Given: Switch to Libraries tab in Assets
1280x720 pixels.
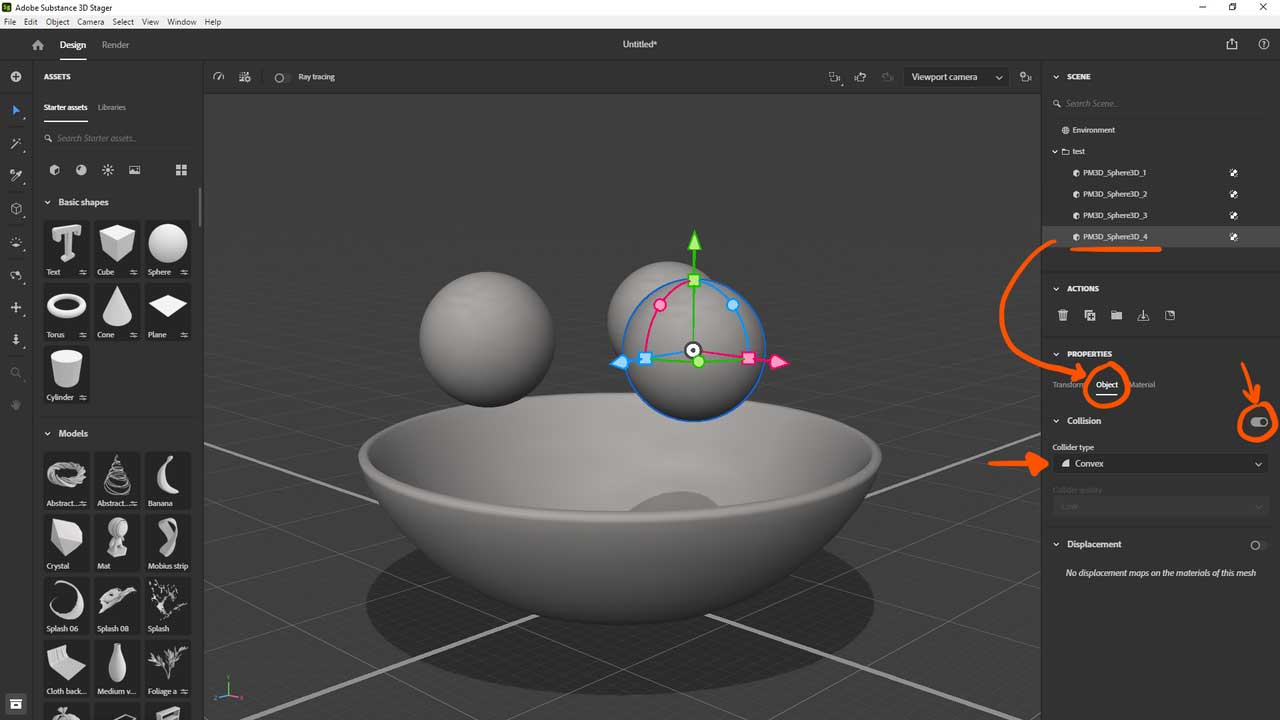Looking at the screenshot, I should 112,107.
